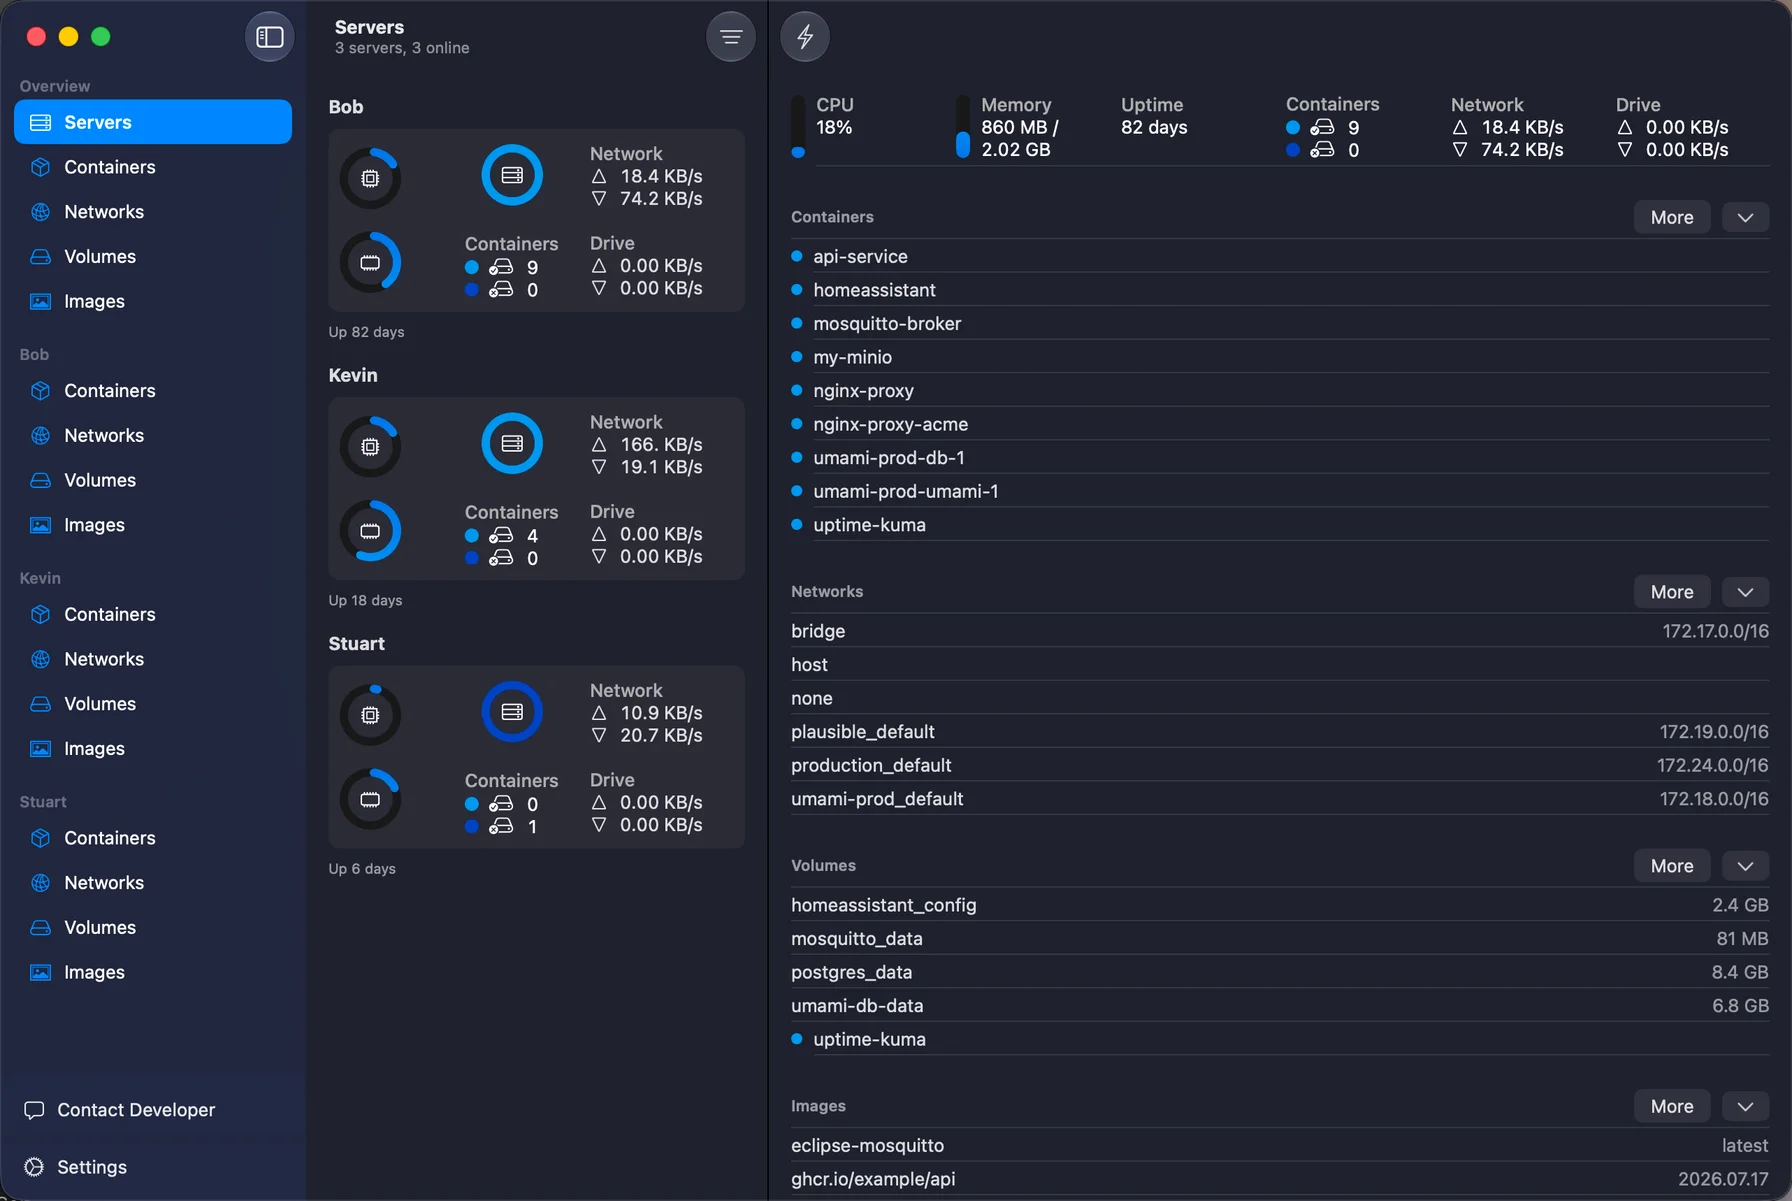Click Bob's server rack status icon
This screenshot has height=1201, width=1792.
pos(512,175)
